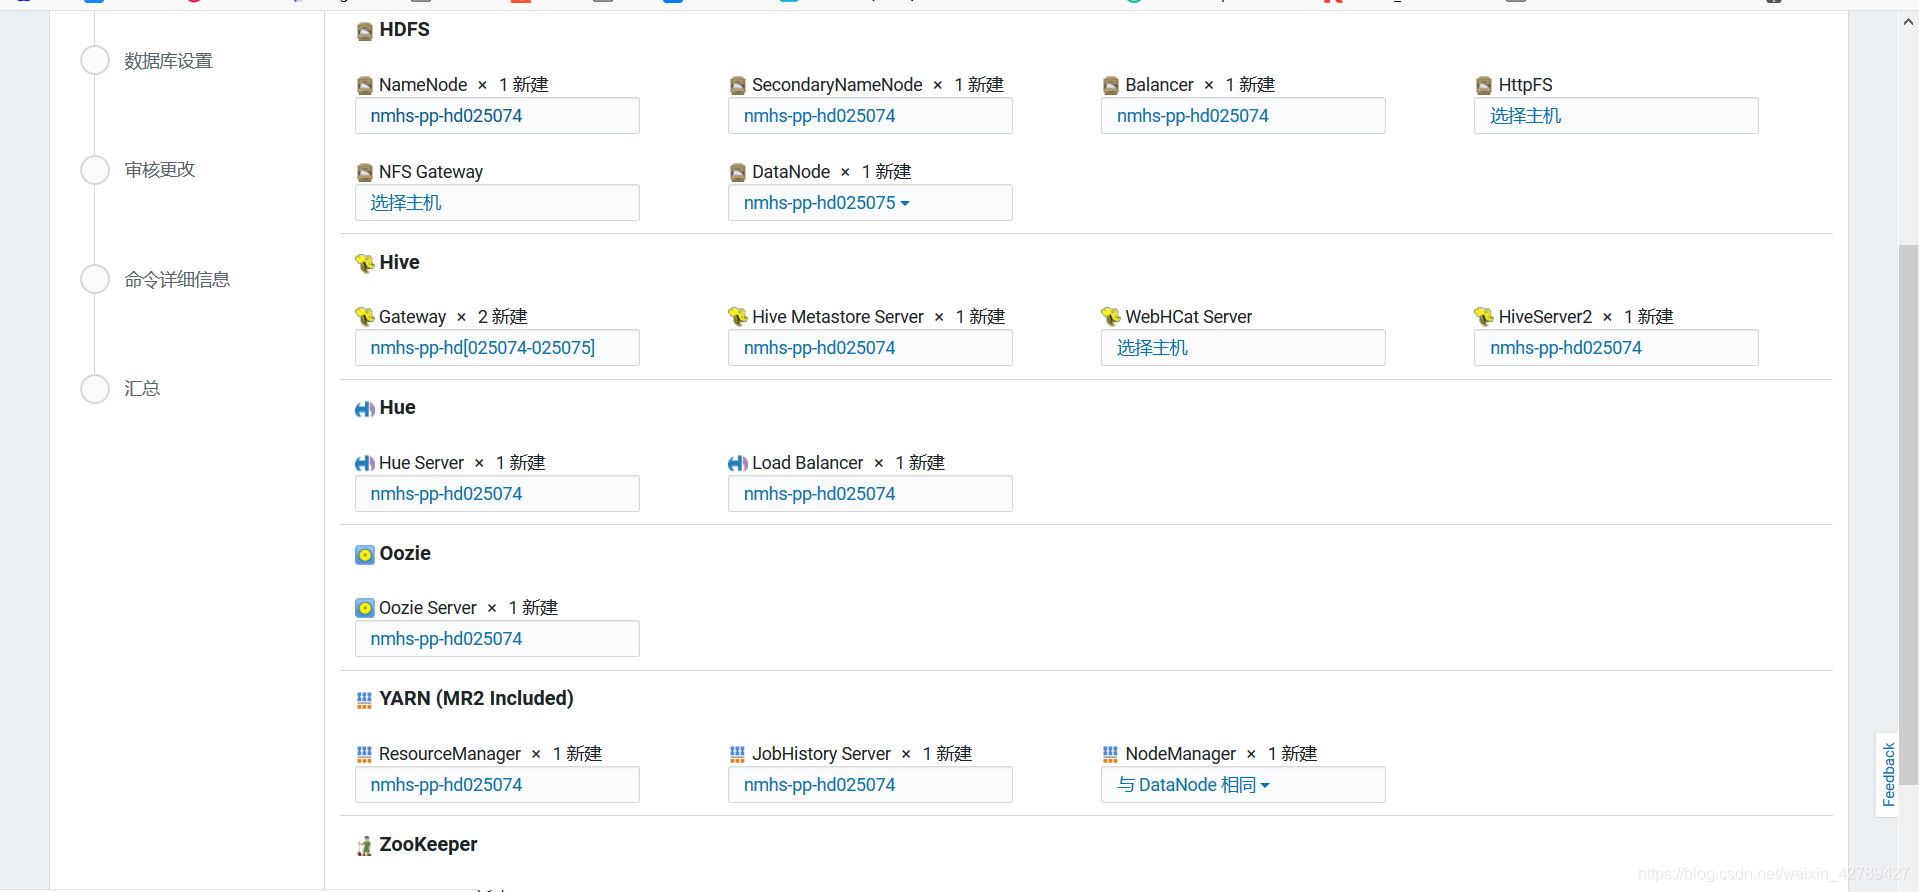The width and height of the screenshot is (1919, 892).
Task: Select the 汇总 wizard step
Action: [142, 388]
